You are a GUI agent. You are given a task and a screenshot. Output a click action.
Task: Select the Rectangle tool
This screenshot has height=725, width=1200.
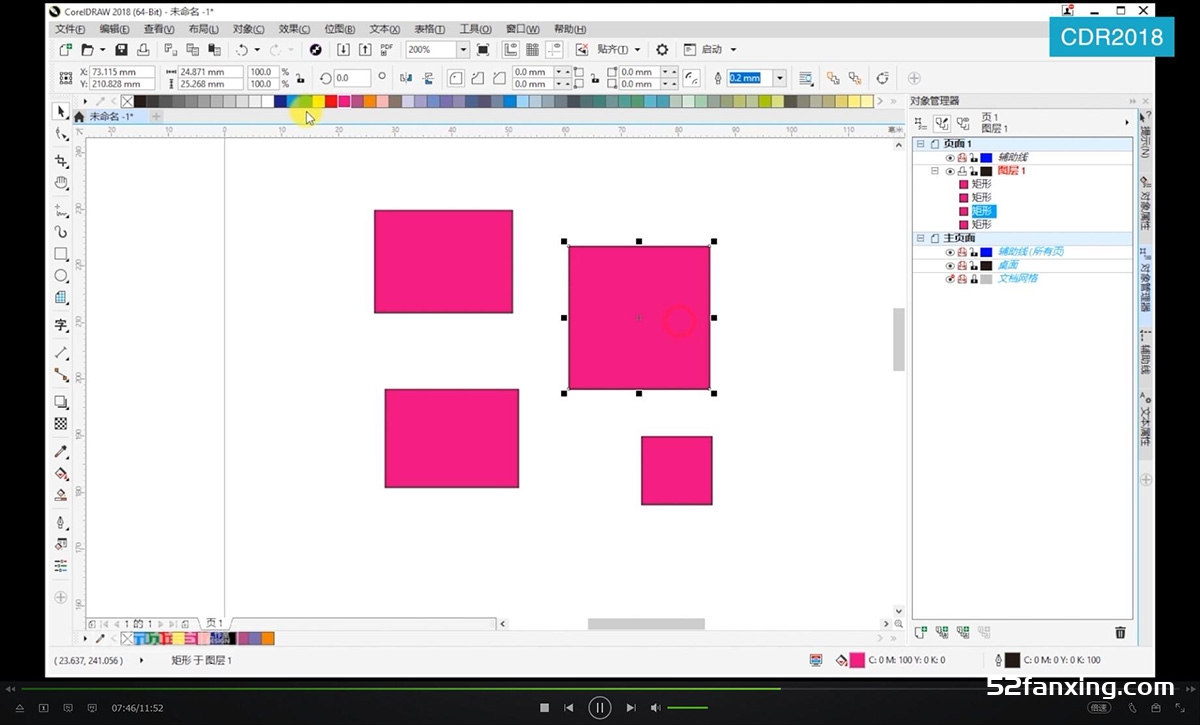coord(61,254)
